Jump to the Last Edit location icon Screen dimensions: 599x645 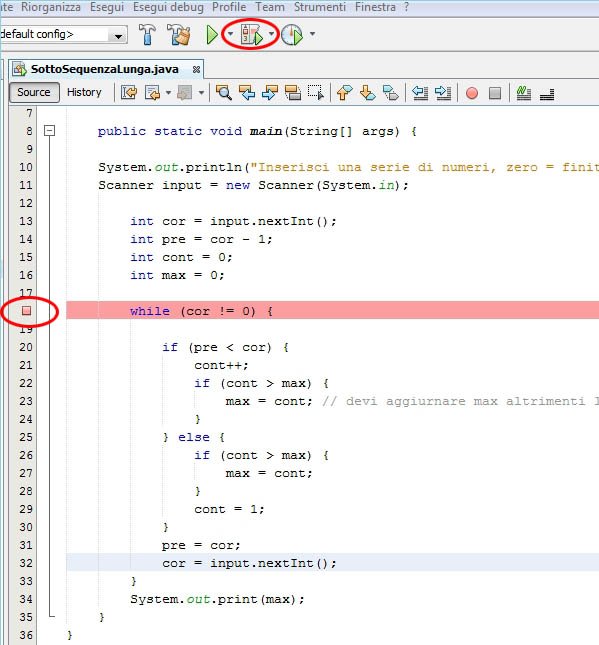pyautogui.click(x=129, y=93)
